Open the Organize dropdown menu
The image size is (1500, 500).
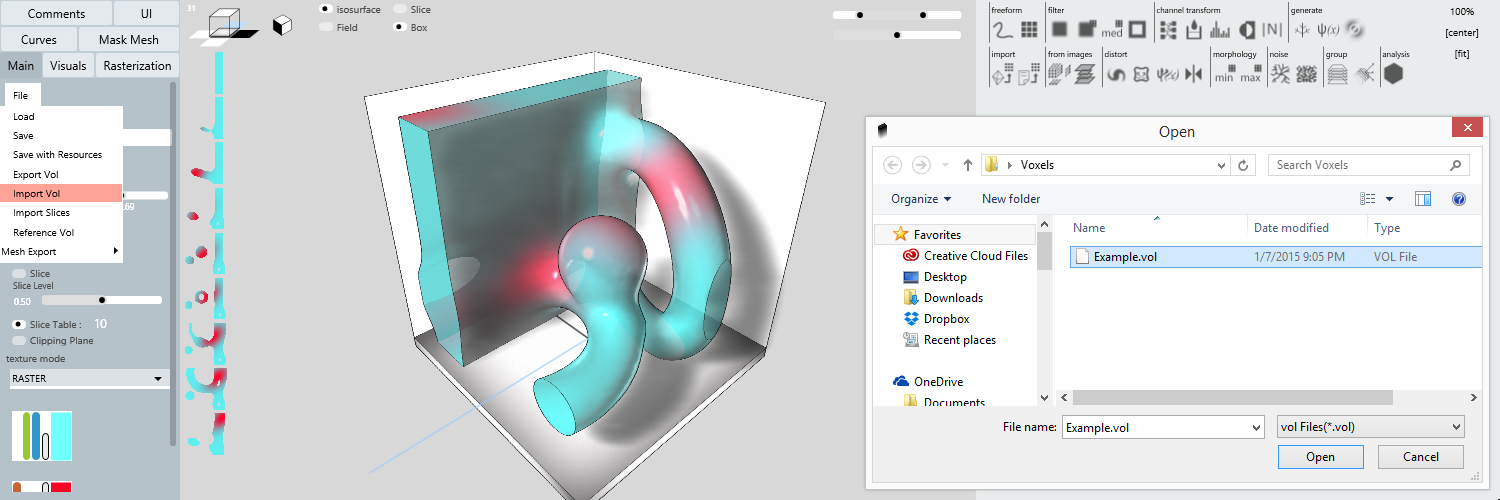(921, 199)
